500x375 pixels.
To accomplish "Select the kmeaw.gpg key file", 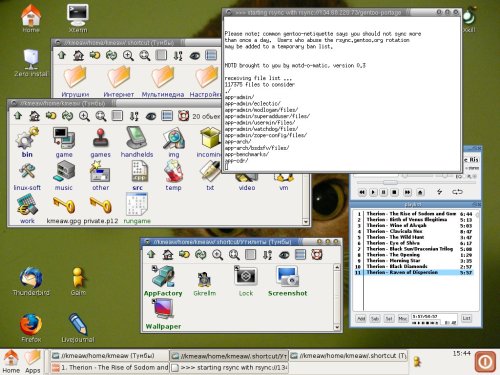I will (63, 210).
